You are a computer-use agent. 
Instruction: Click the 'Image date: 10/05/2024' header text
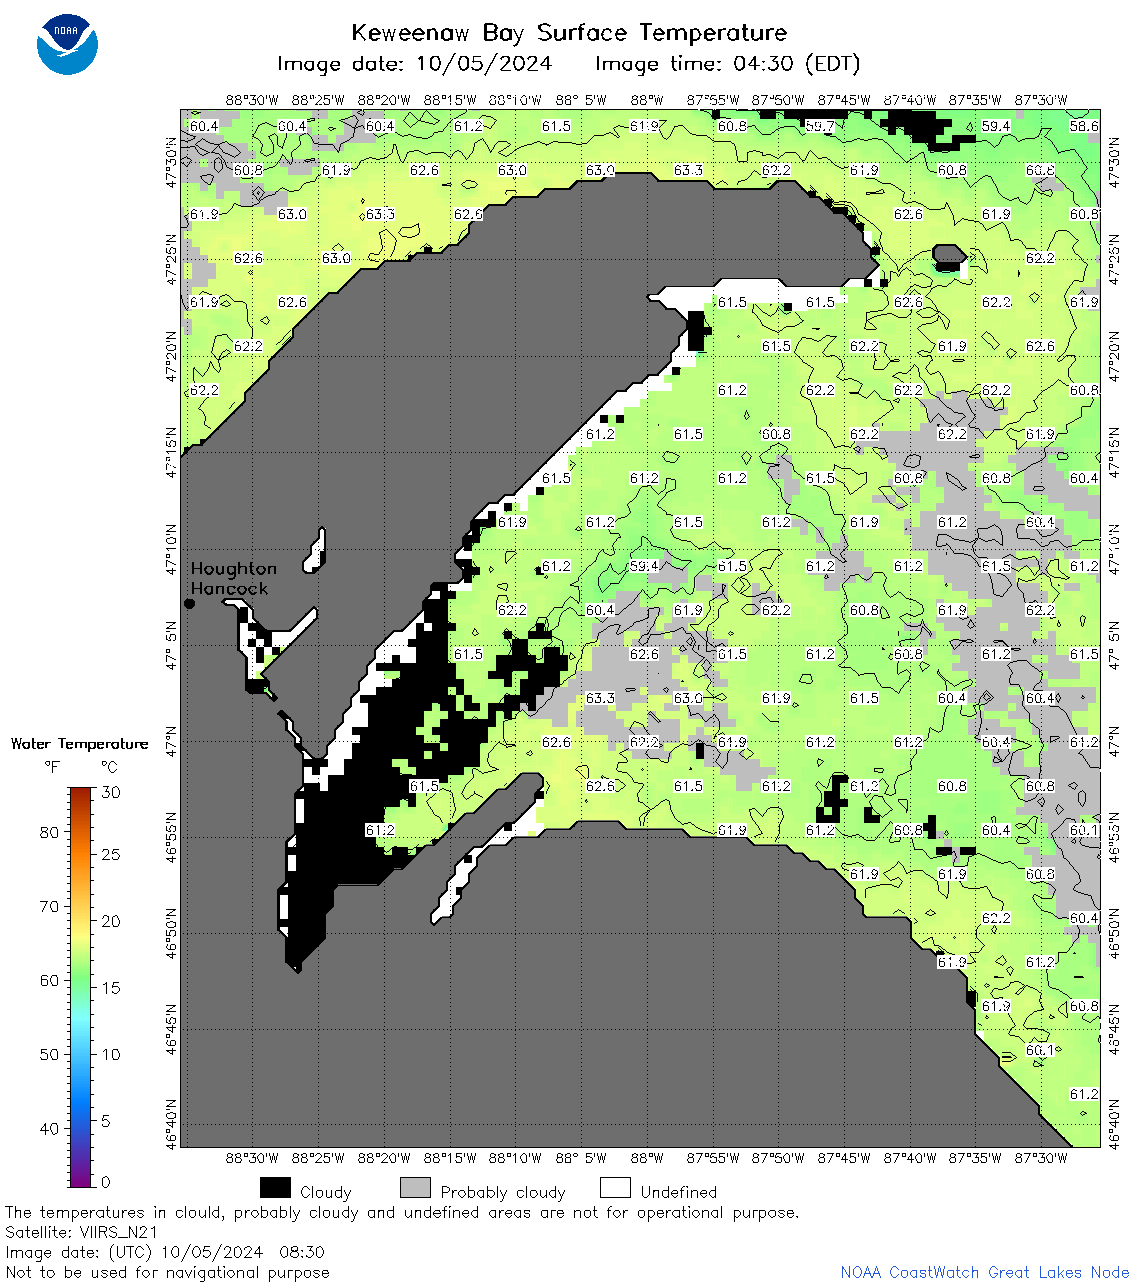pyautogui.click(x=414, y=64)
